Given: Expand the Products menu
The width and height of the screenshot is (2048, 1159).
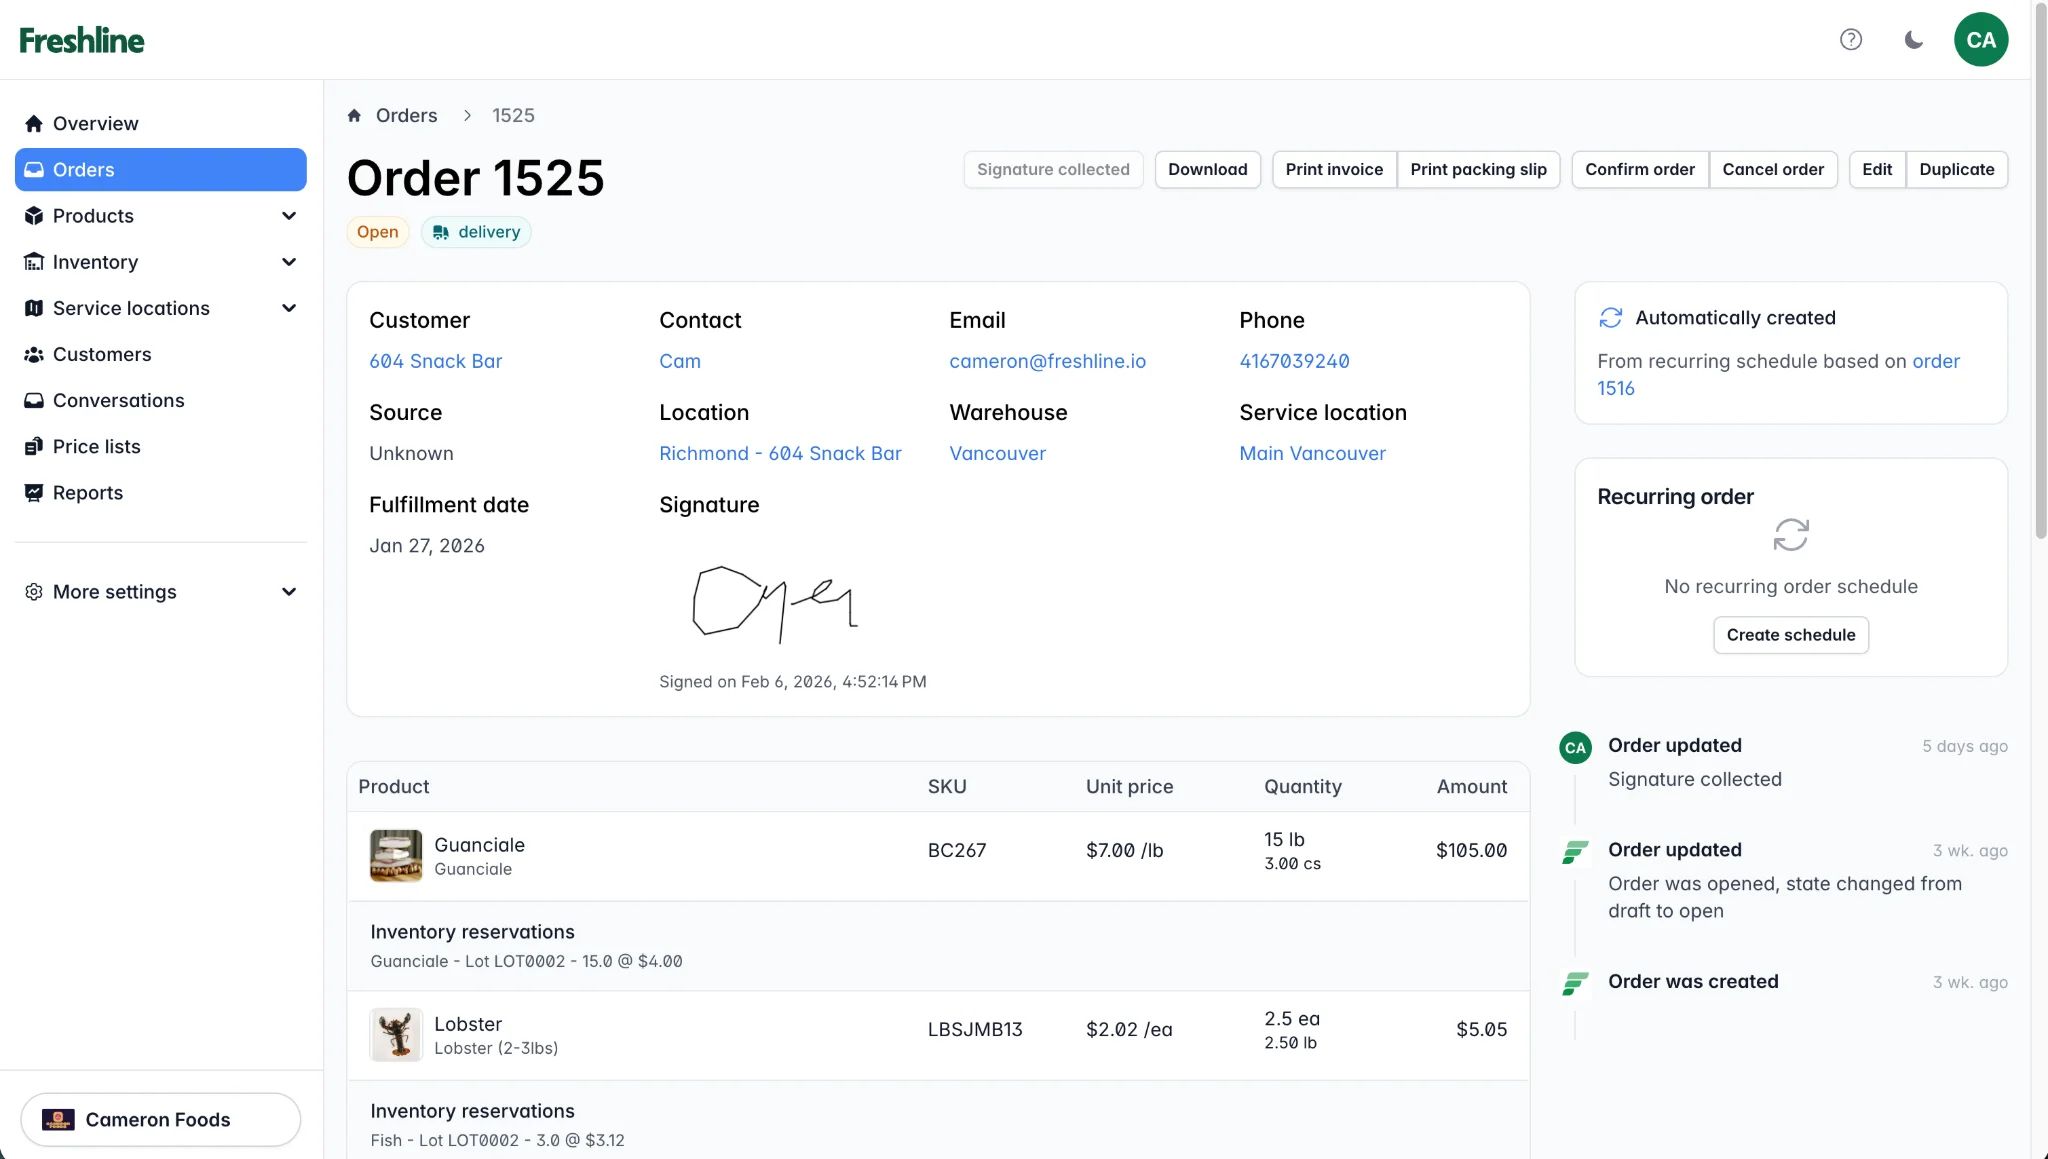Looking at the screenshot, I should (x=93, y=216).
